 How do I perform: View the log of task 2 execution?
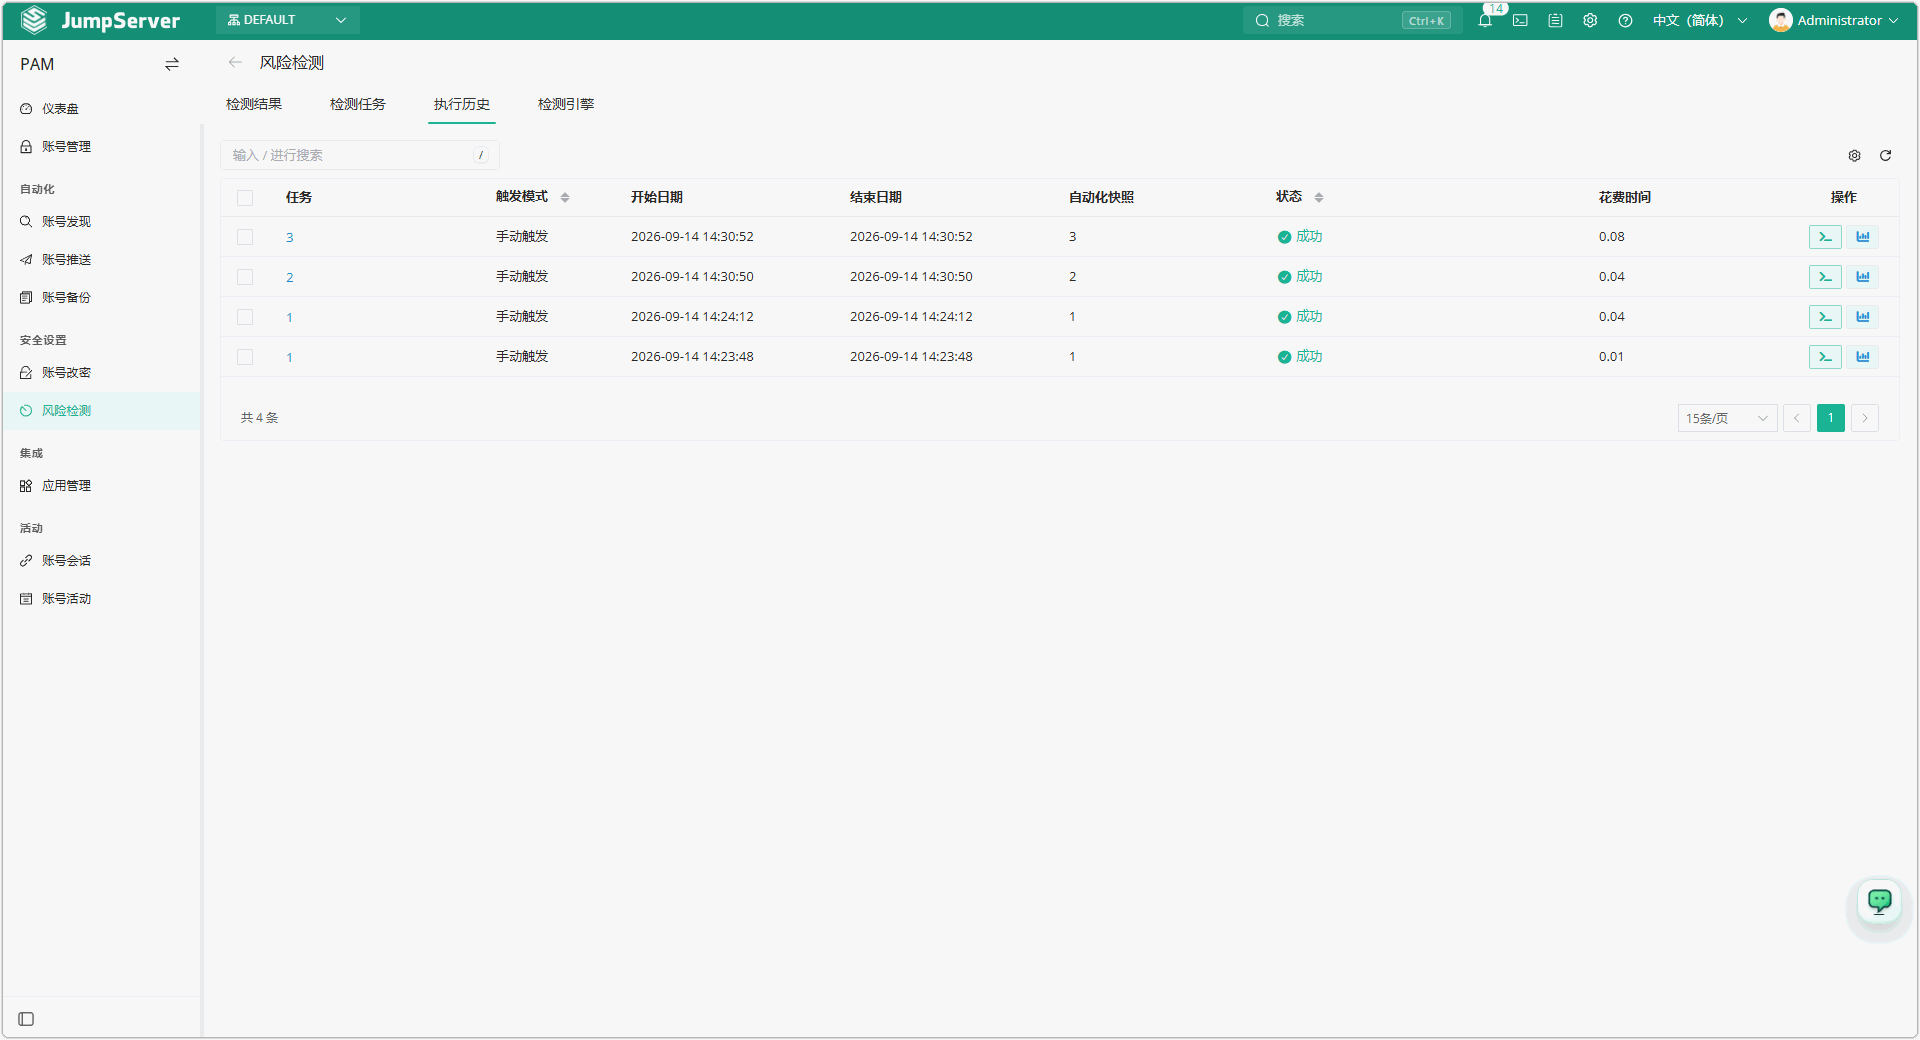tap(1825, 277)
